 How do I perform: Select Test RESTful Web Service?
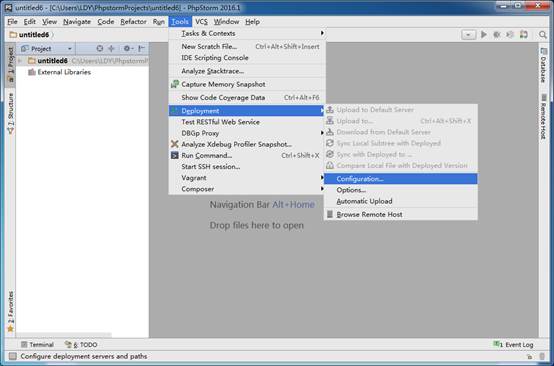pyautogui.click(x=247, y=122)
